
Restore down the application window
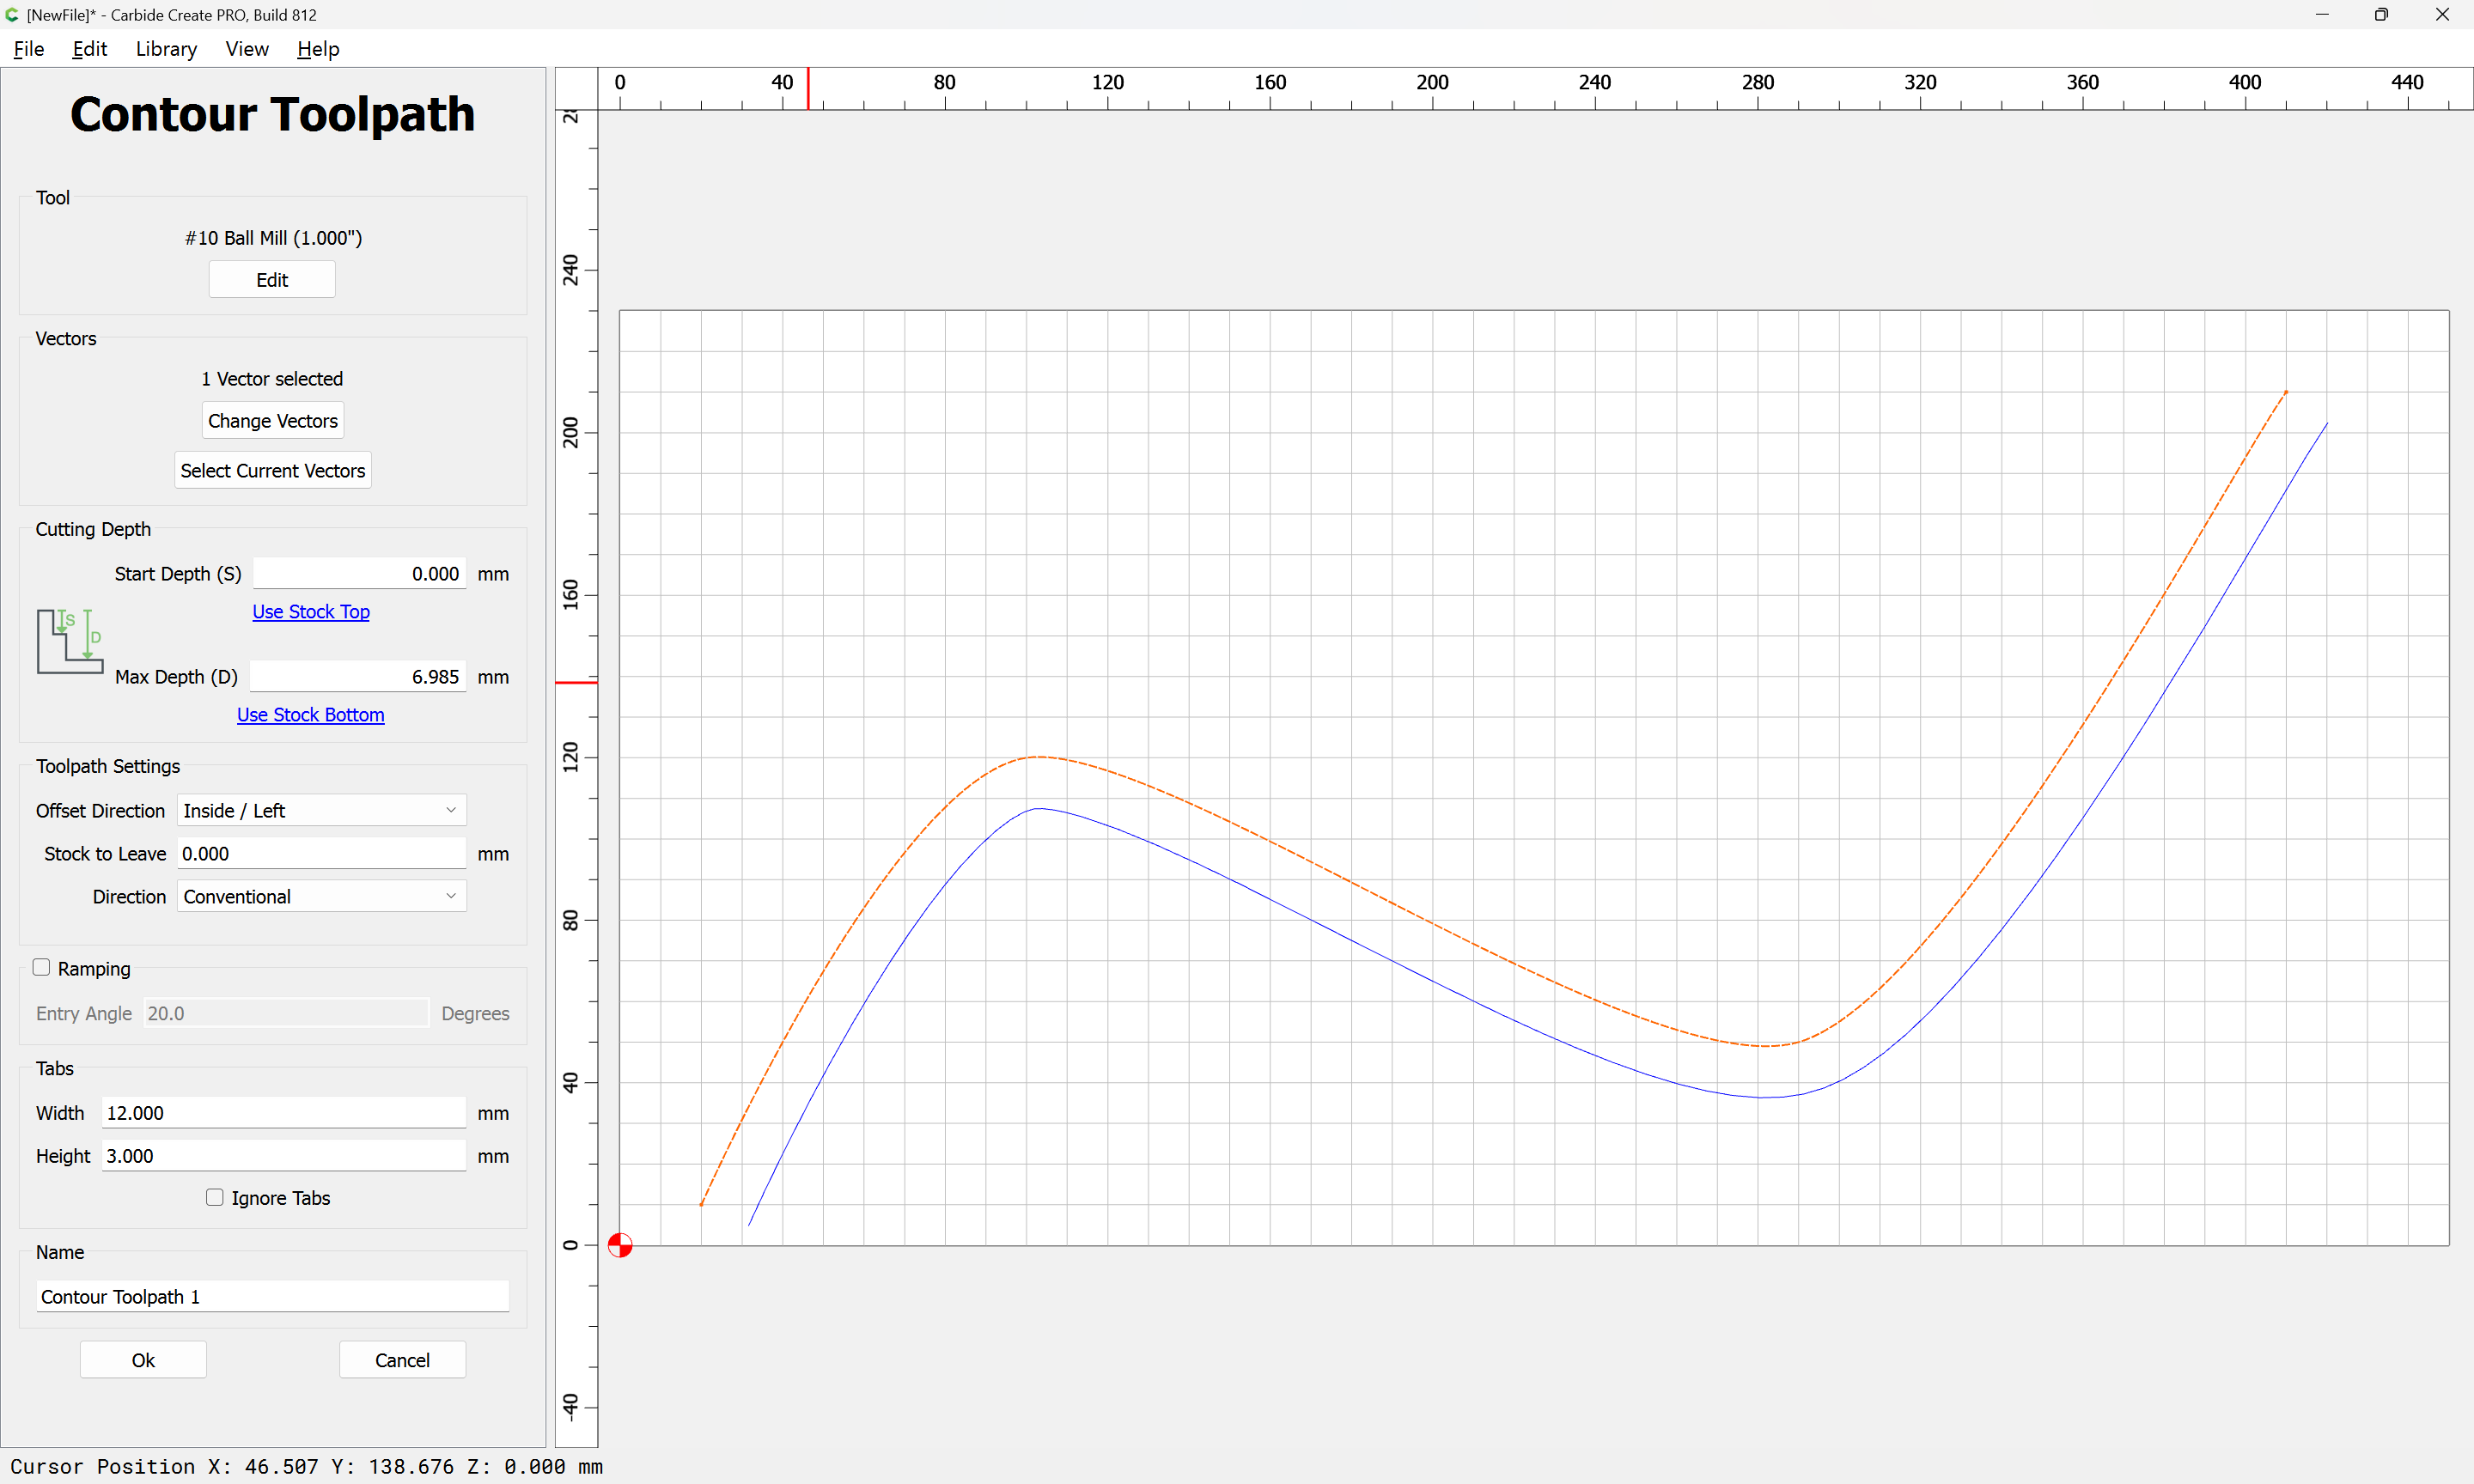[2381, 15]
